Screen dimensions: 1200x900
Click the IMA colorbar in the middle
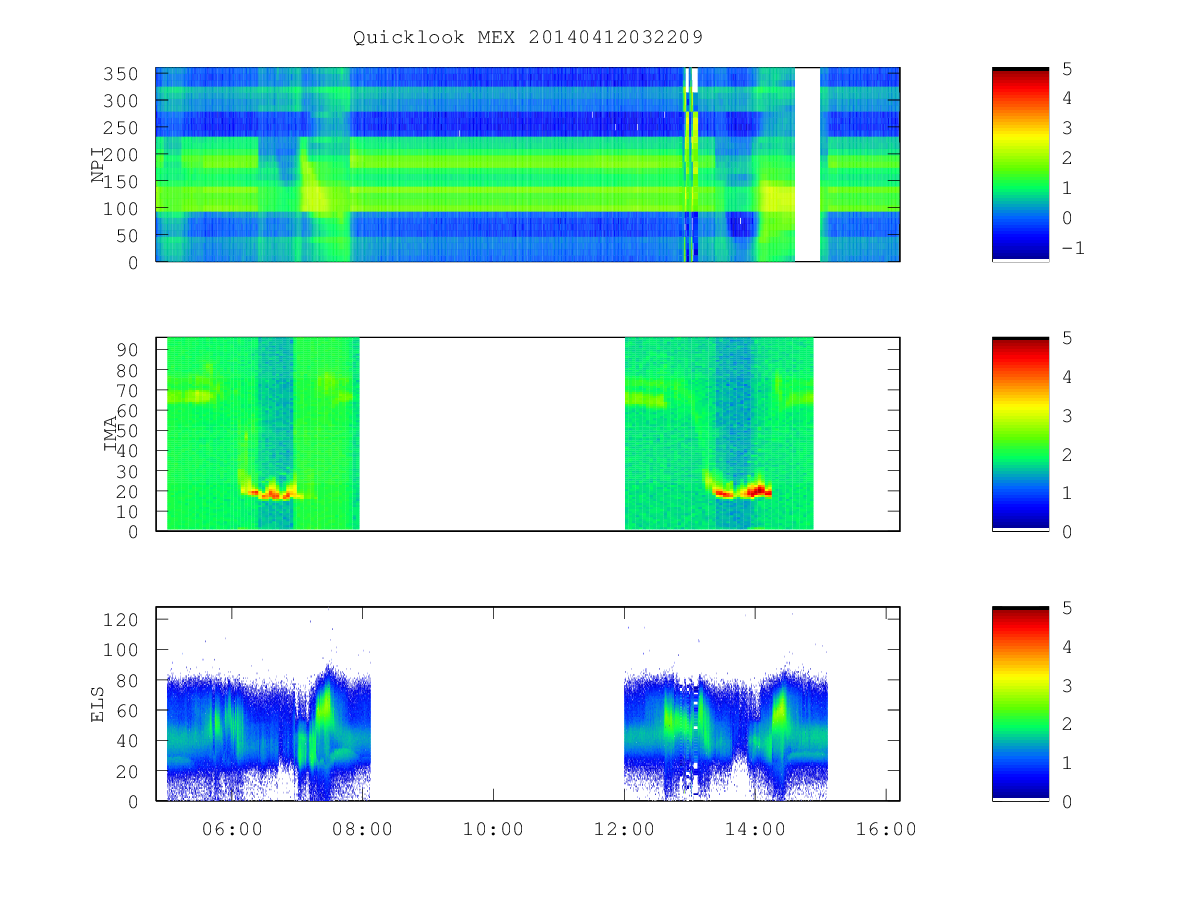pyautogui.click(x=1020, y=434)
